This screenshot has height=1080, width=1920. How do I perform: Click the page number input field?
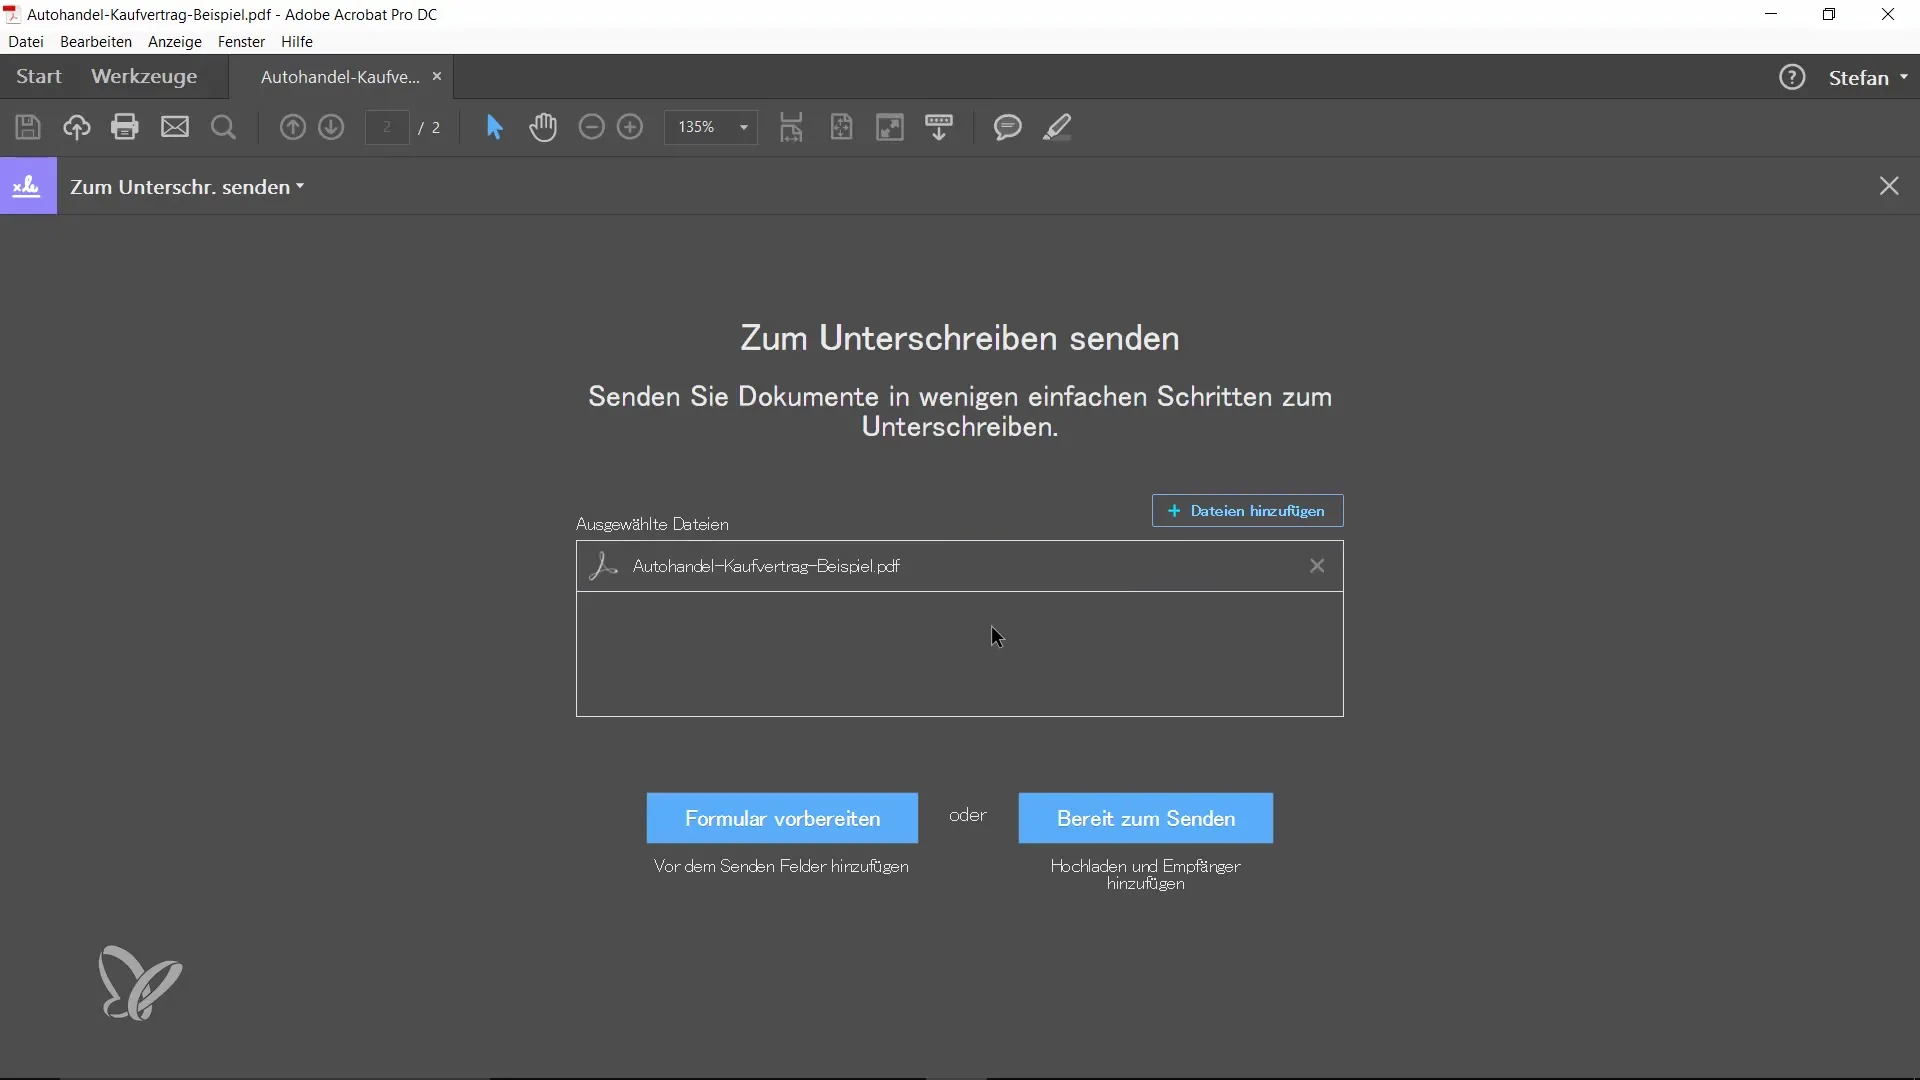pos(387,127)
